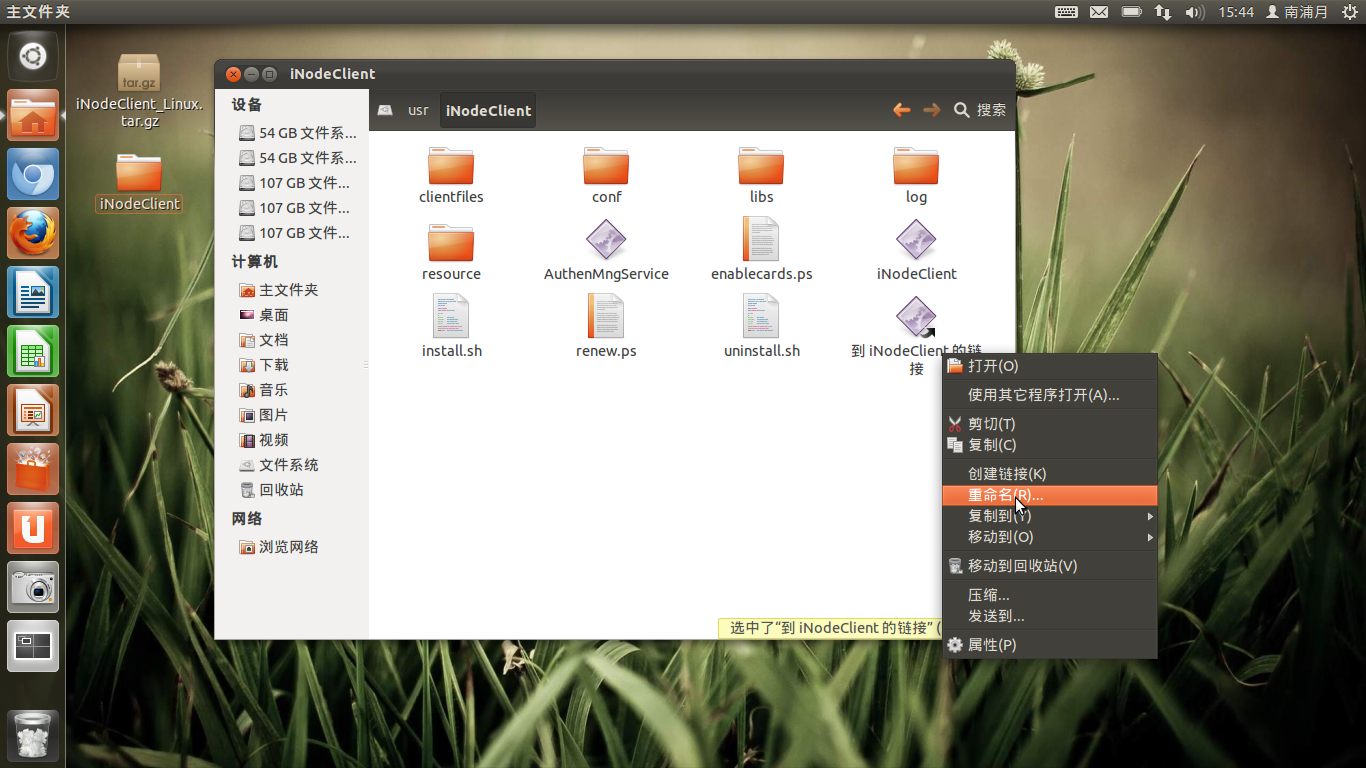This screenshot has width=1366, height=768.
Task: Choose 发送到... in the context menu
Action: tap(1050, 616)
